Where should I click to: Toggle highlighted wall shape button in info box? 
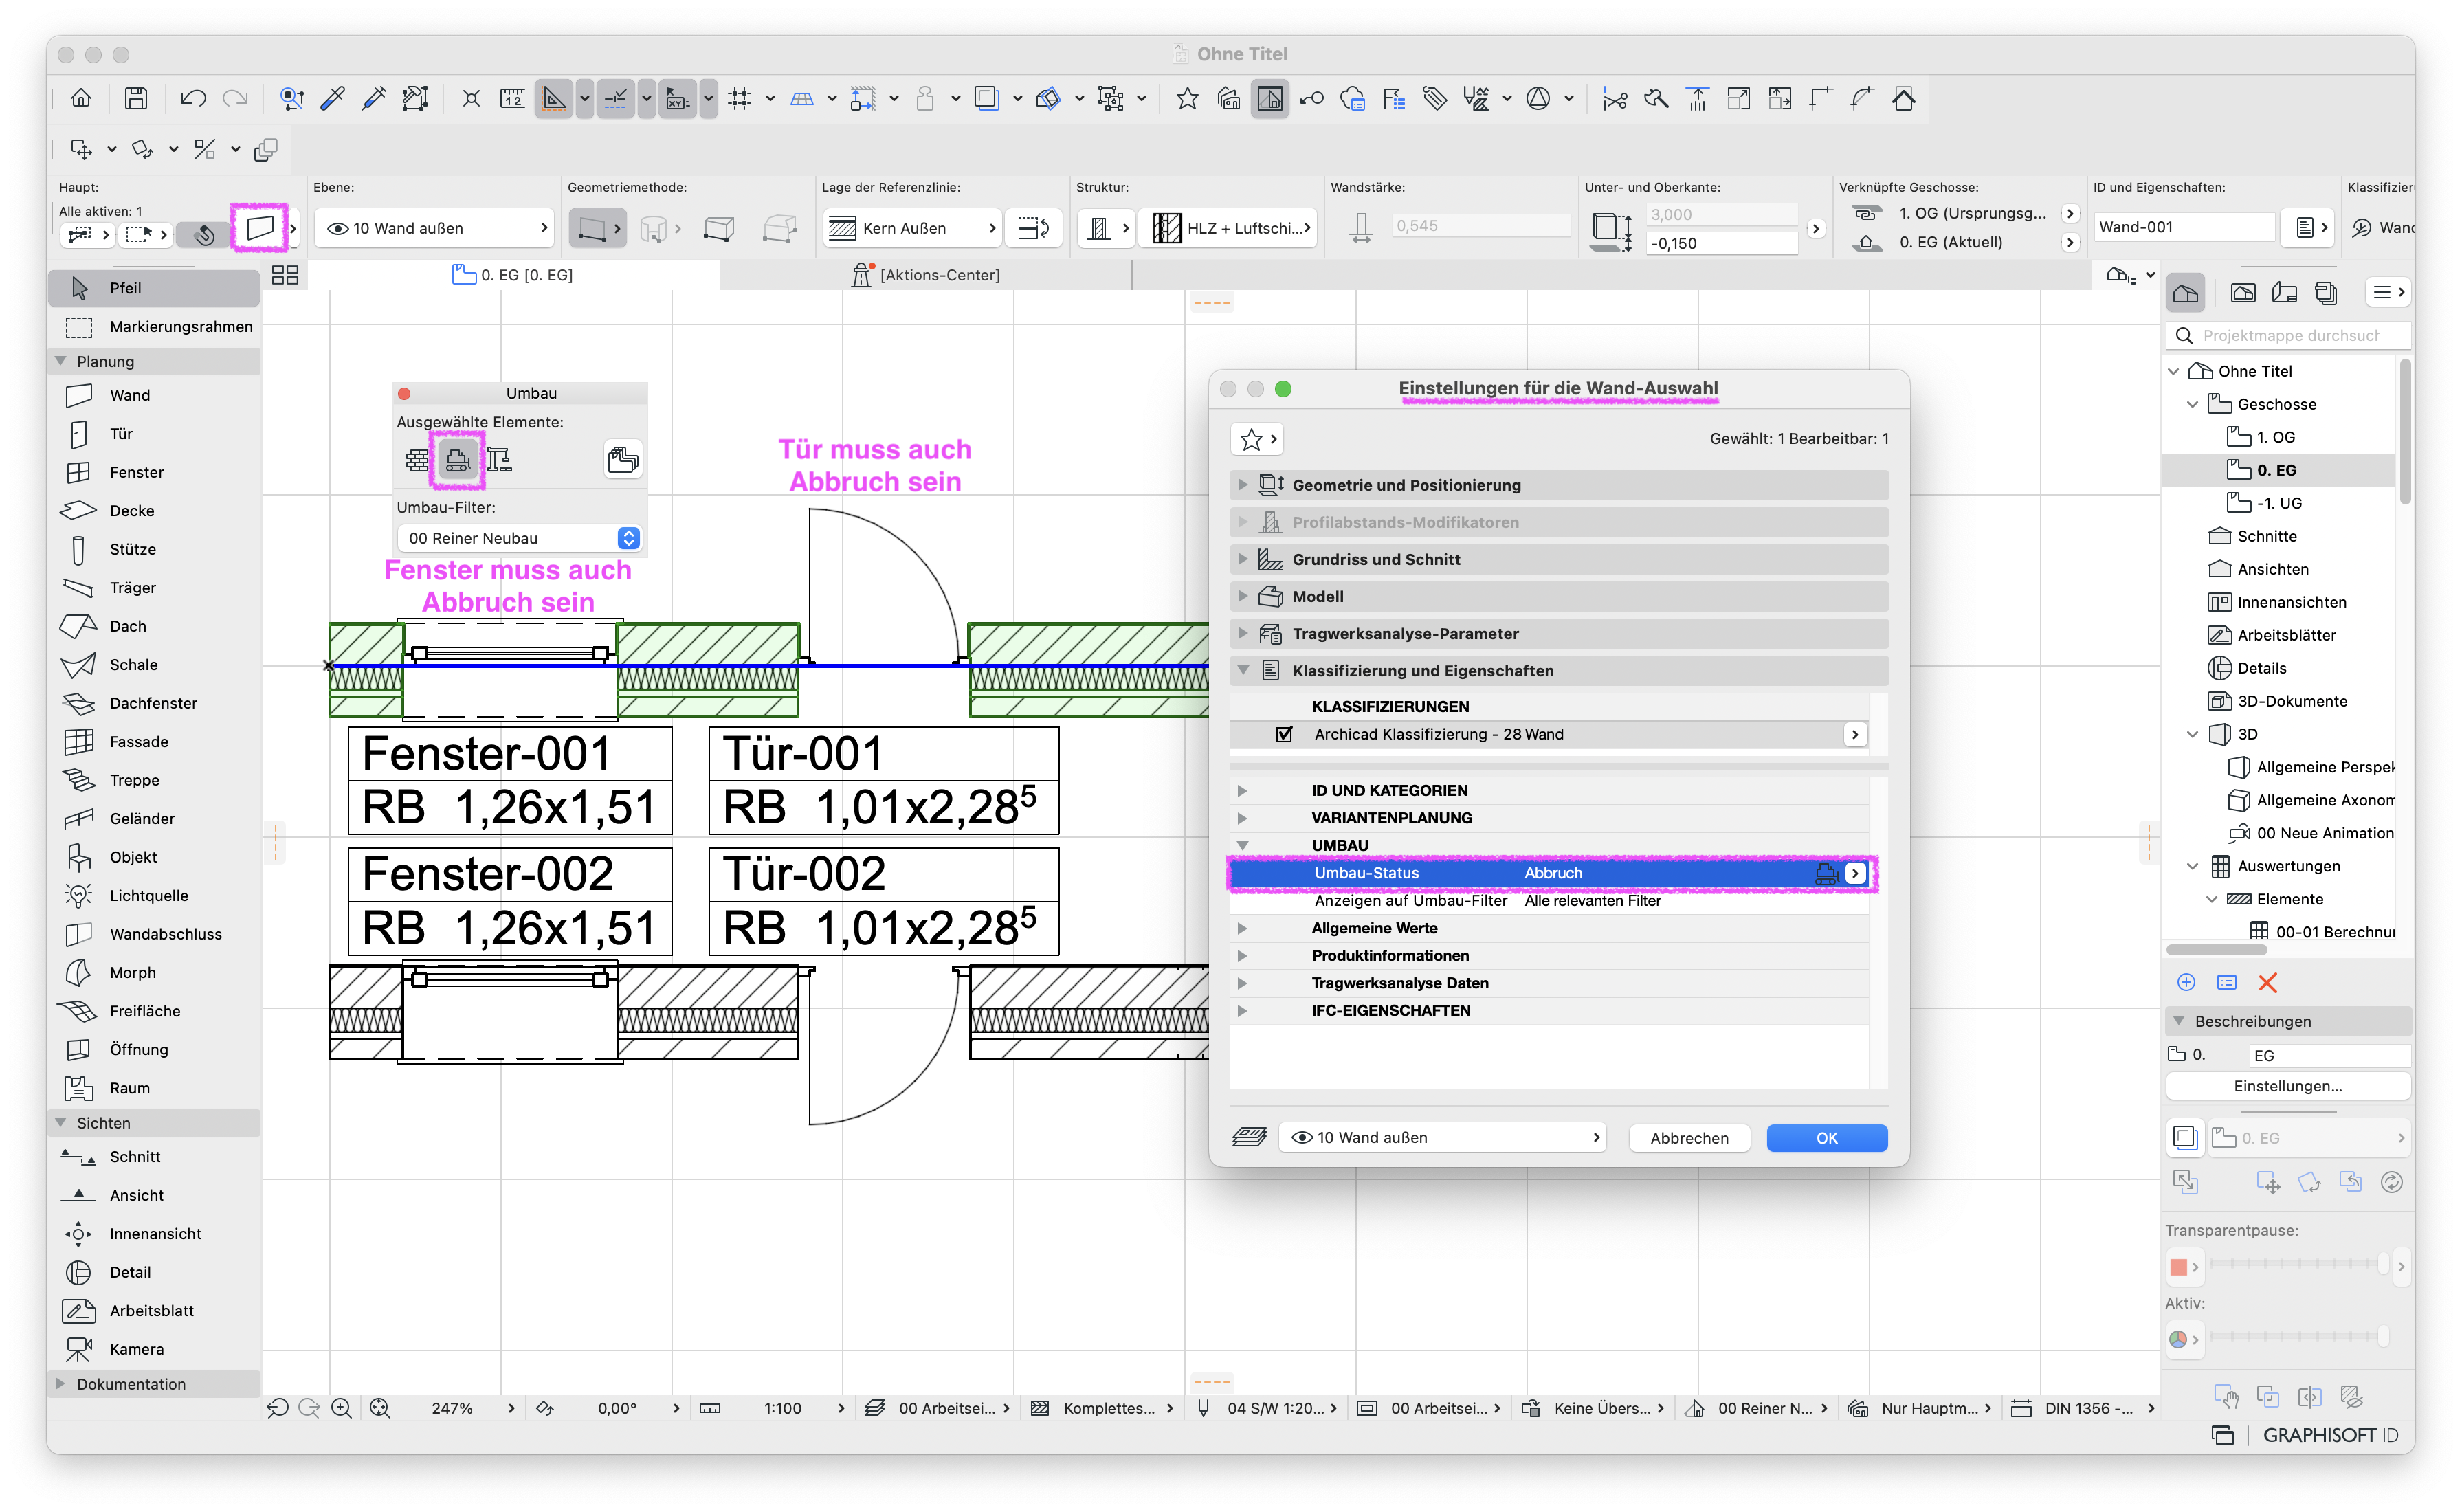tap(260, 228)
